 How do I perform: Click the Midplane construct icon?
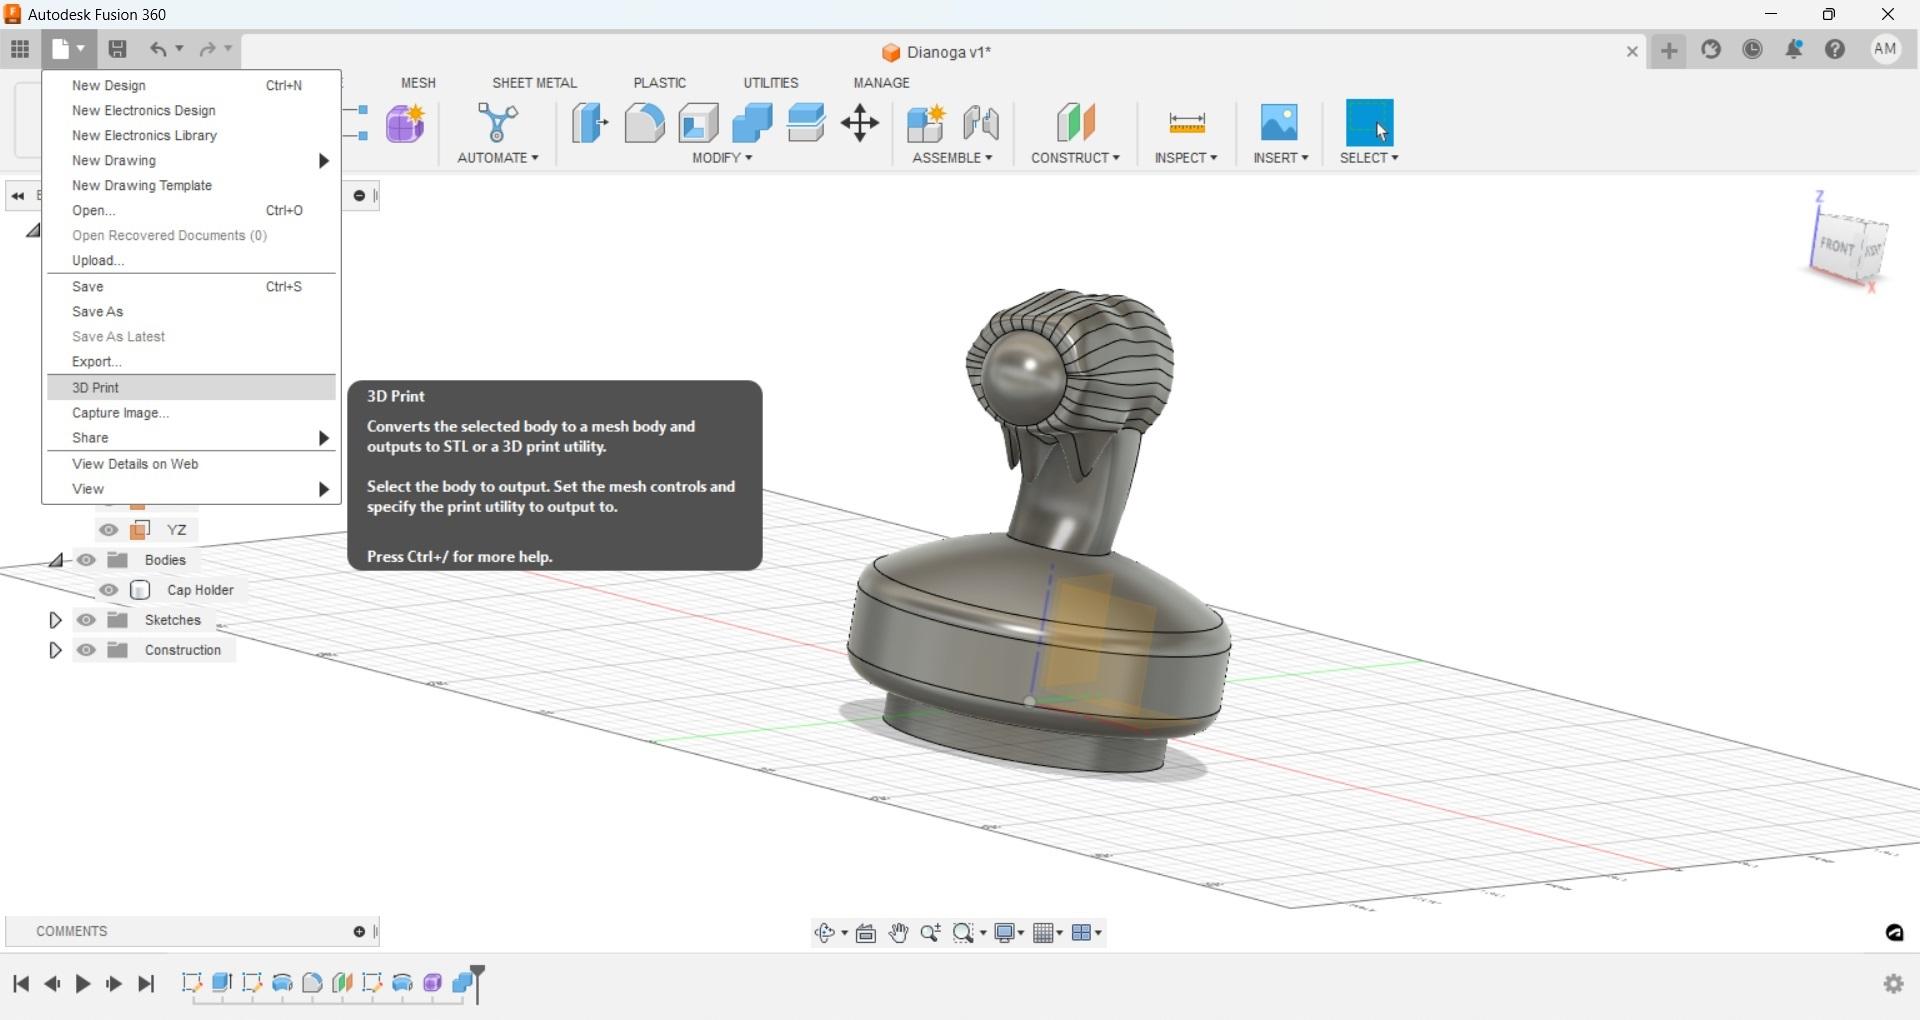(1076, 123)
